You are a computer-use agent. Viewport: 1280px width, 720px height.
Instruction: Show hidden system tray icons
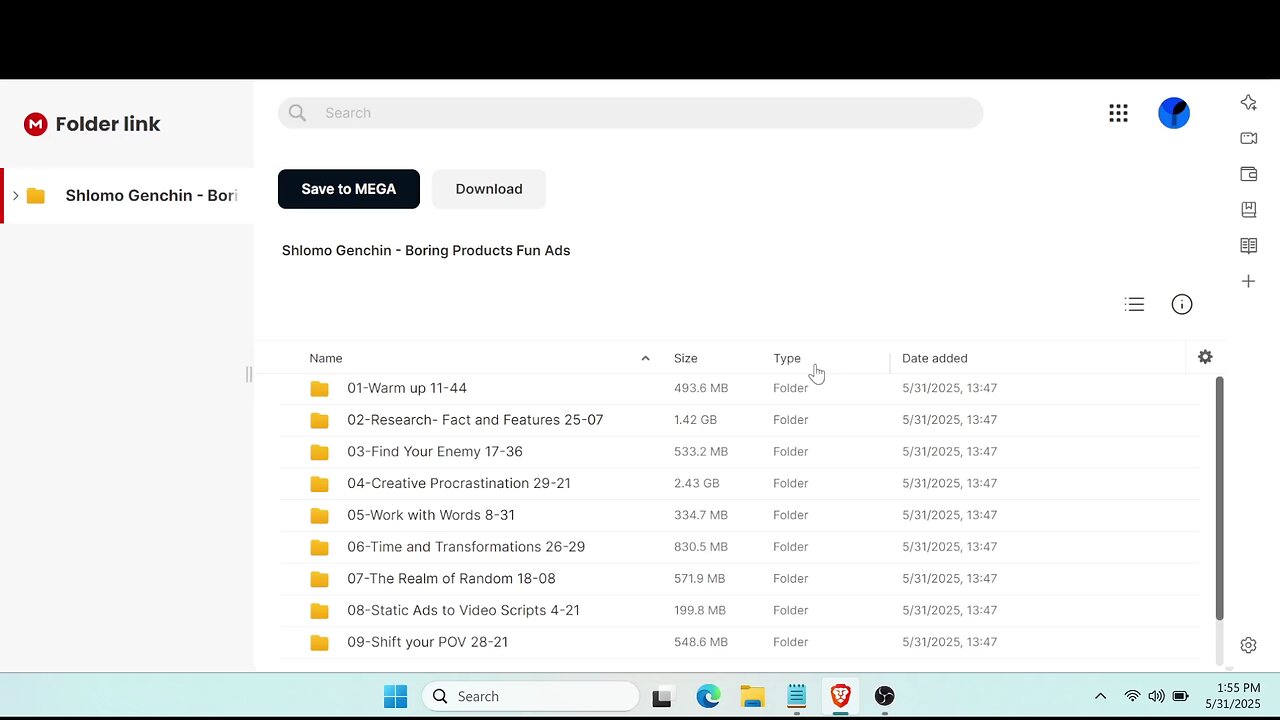[x=1100, y=696]
